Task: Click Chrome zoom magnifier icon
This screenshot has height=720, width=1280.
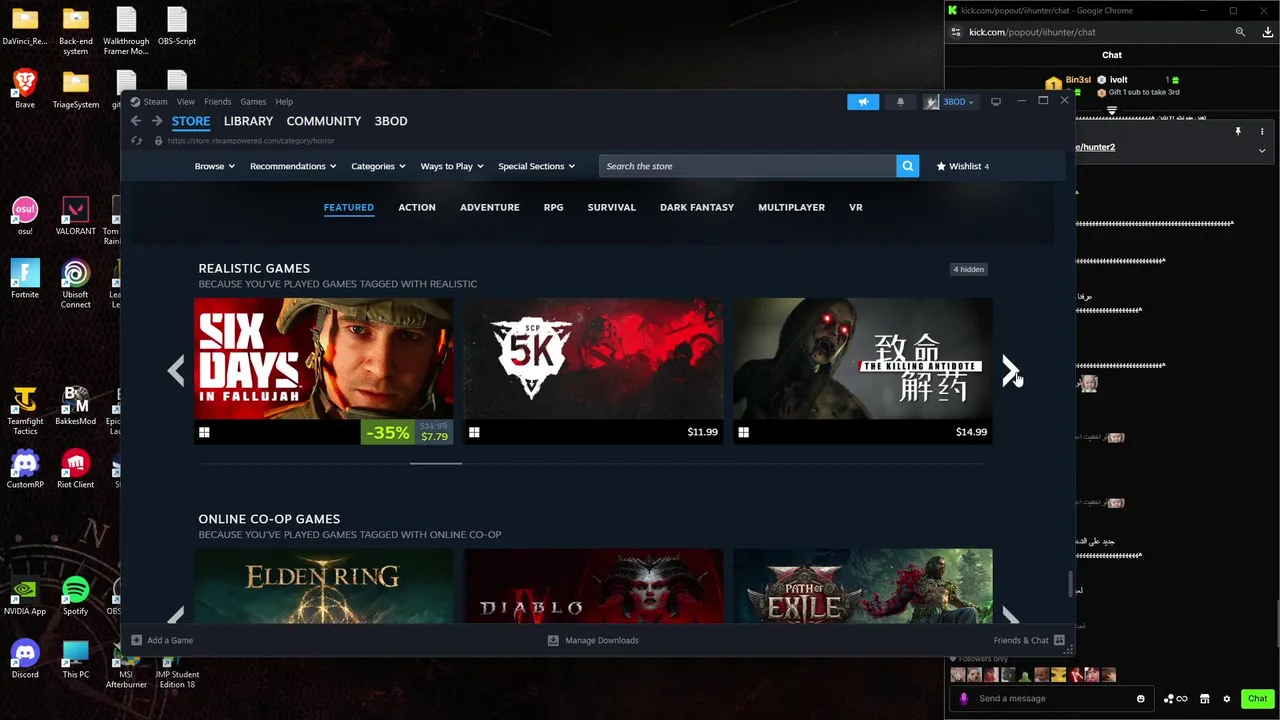Action: (x=1240, y=32)
